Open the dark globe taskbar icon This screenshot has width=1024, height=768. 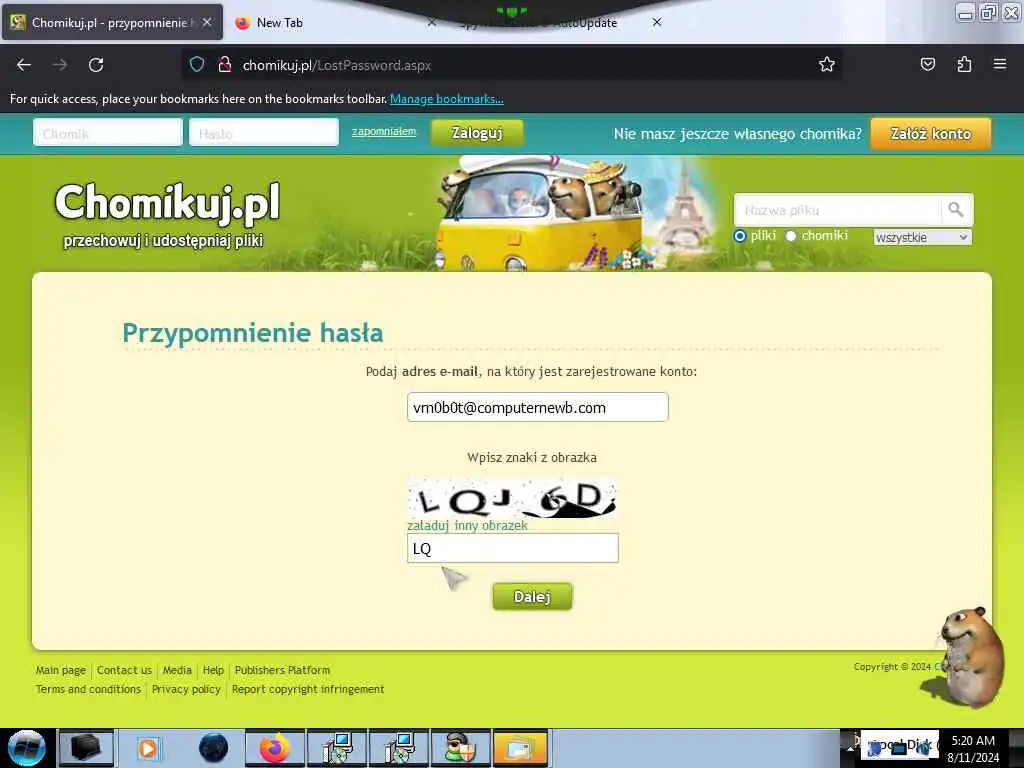[213, 748]
